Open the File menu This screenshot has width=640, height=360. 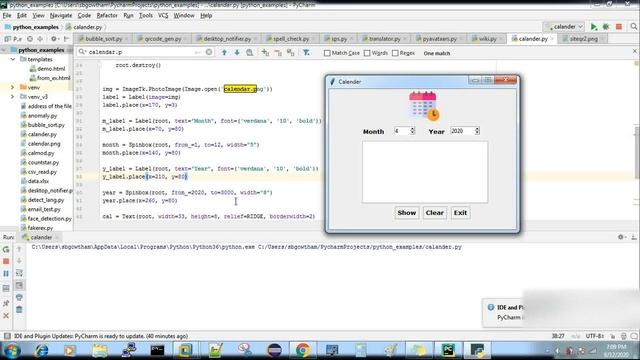tap(7, 16)
